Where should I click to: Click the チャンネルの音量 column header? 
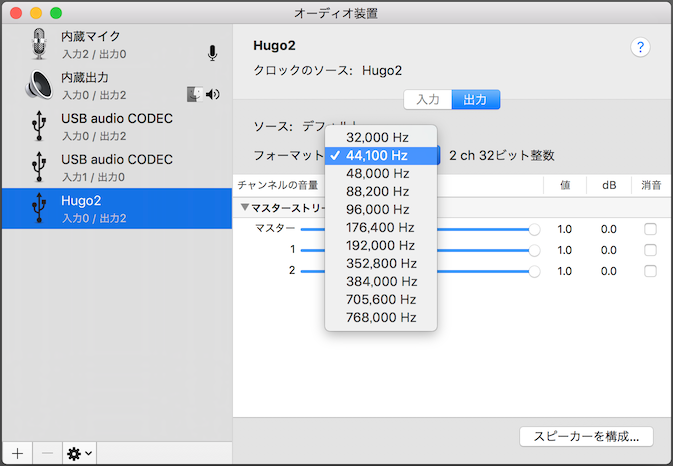278,185
